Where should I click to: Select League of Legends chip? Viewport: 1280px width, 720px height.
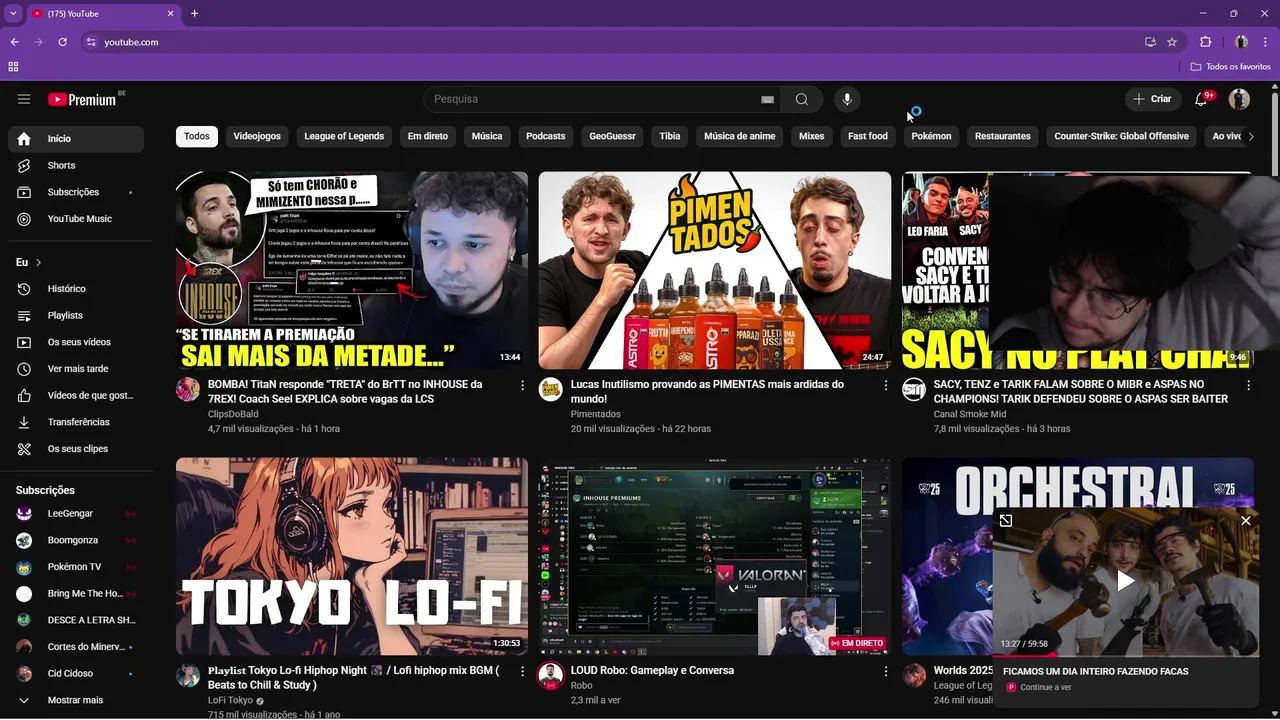click(x=344, y=136)
